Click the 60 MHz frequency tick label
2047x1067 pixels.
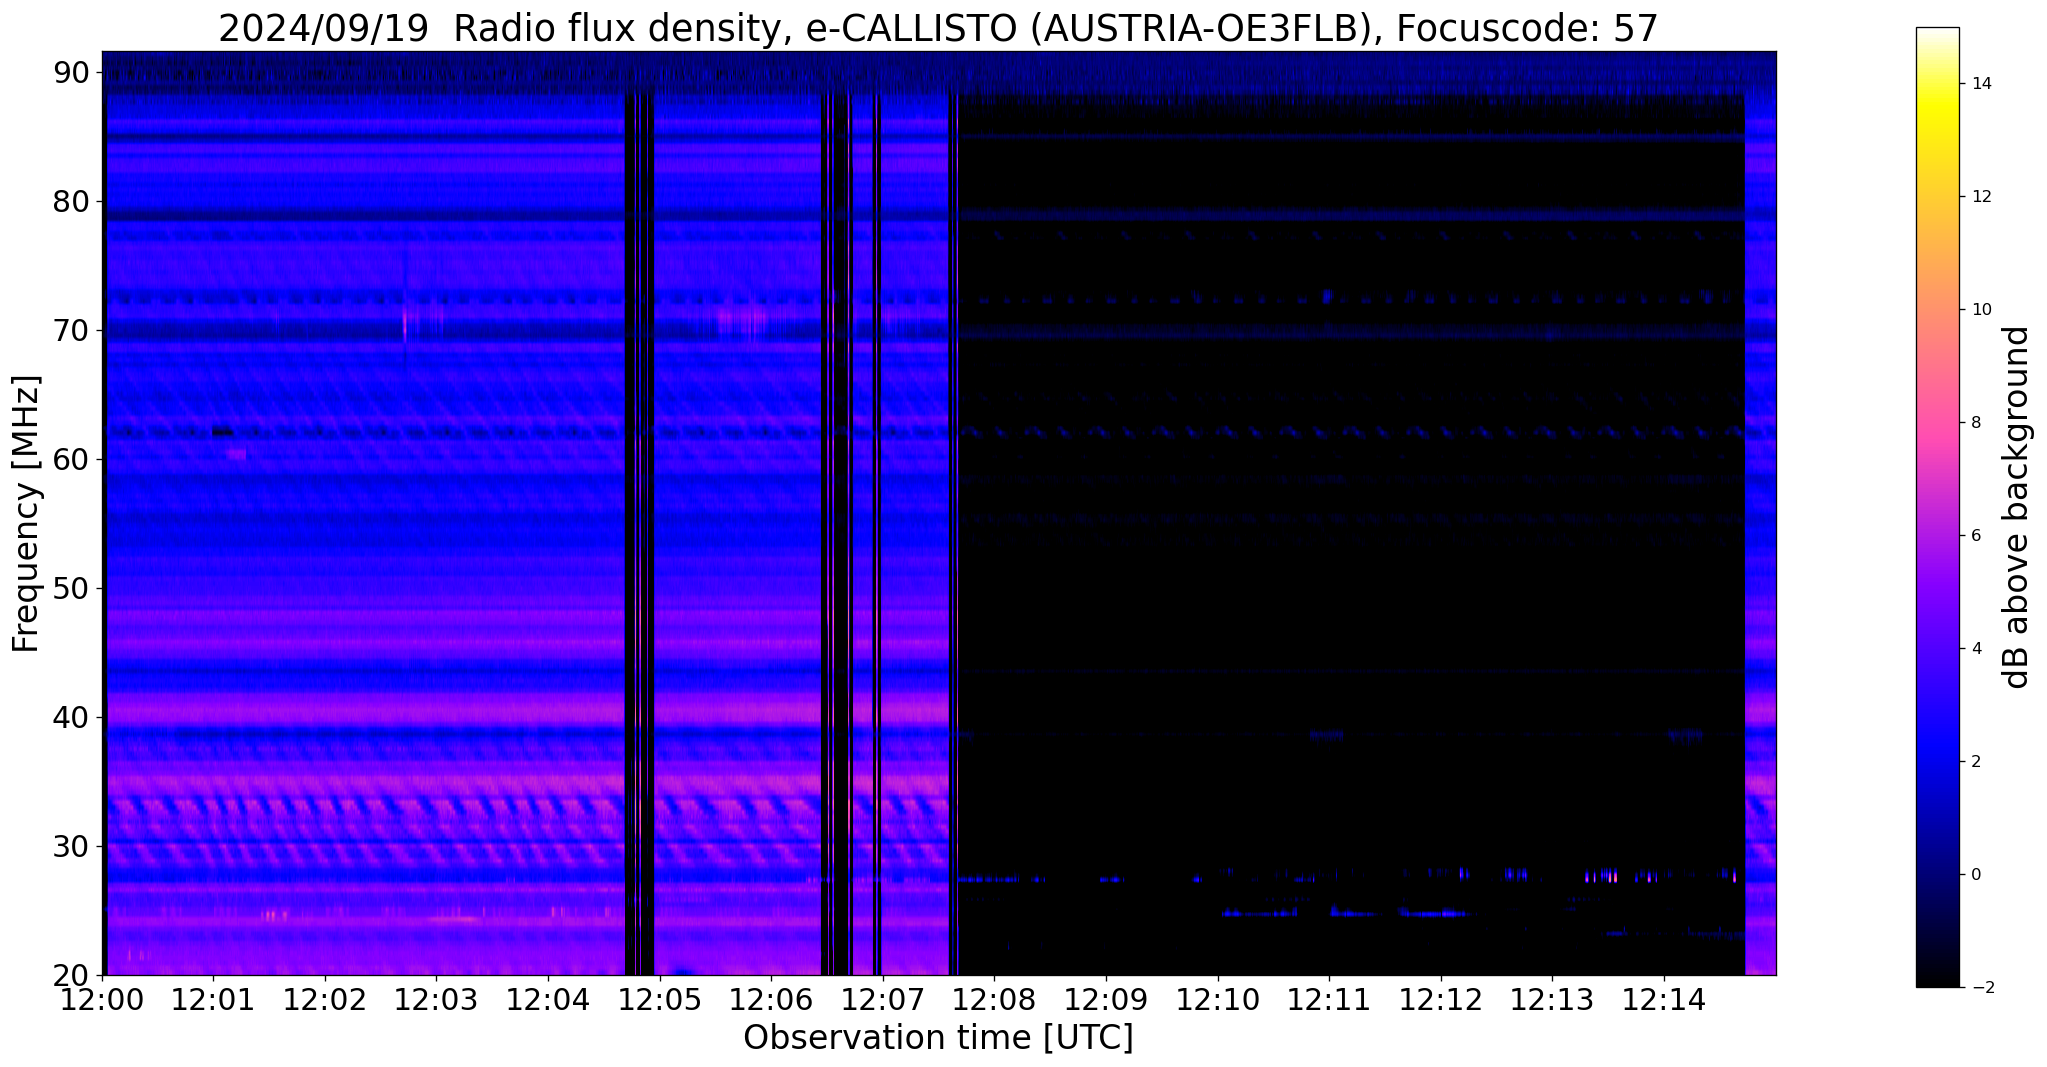71,460
